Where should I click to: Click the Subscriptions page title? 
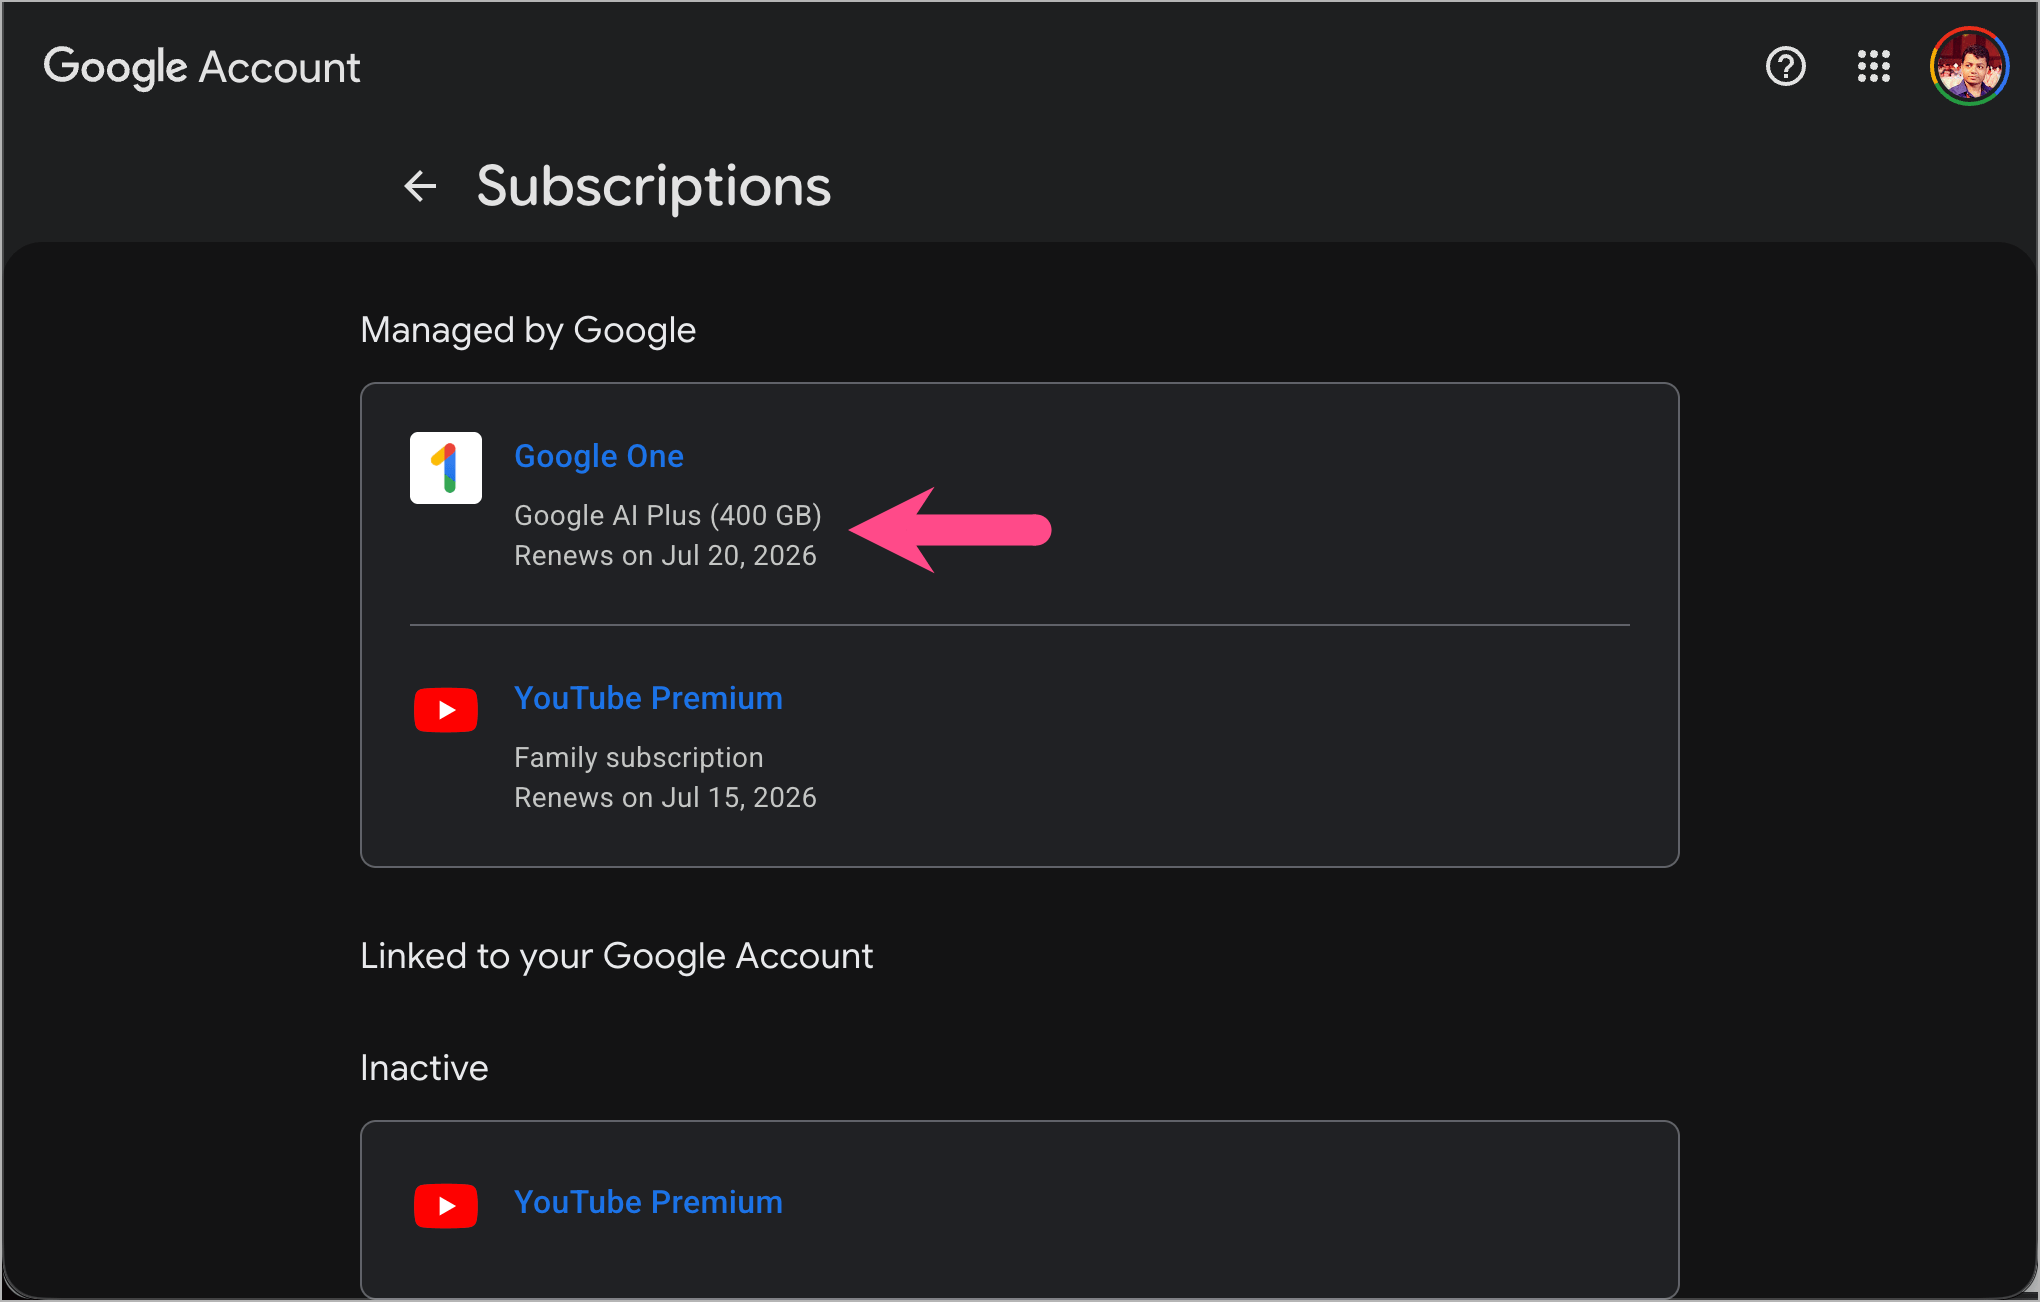pyautogui.click(x=654, y=187)
